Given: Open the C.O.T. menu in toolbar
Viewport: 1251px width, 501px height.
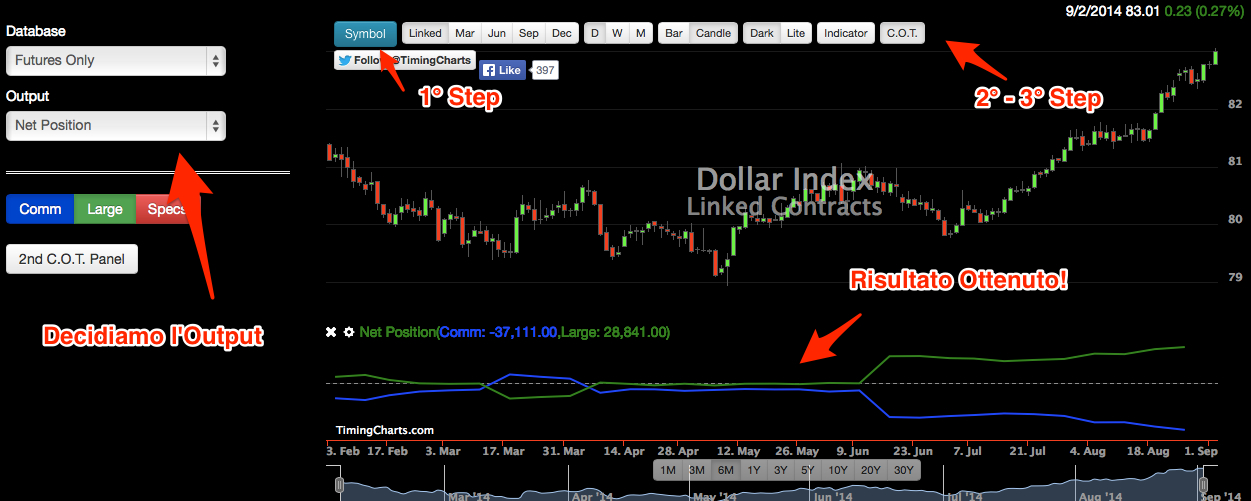Looking at the screenshot, I should pos(903,33).
